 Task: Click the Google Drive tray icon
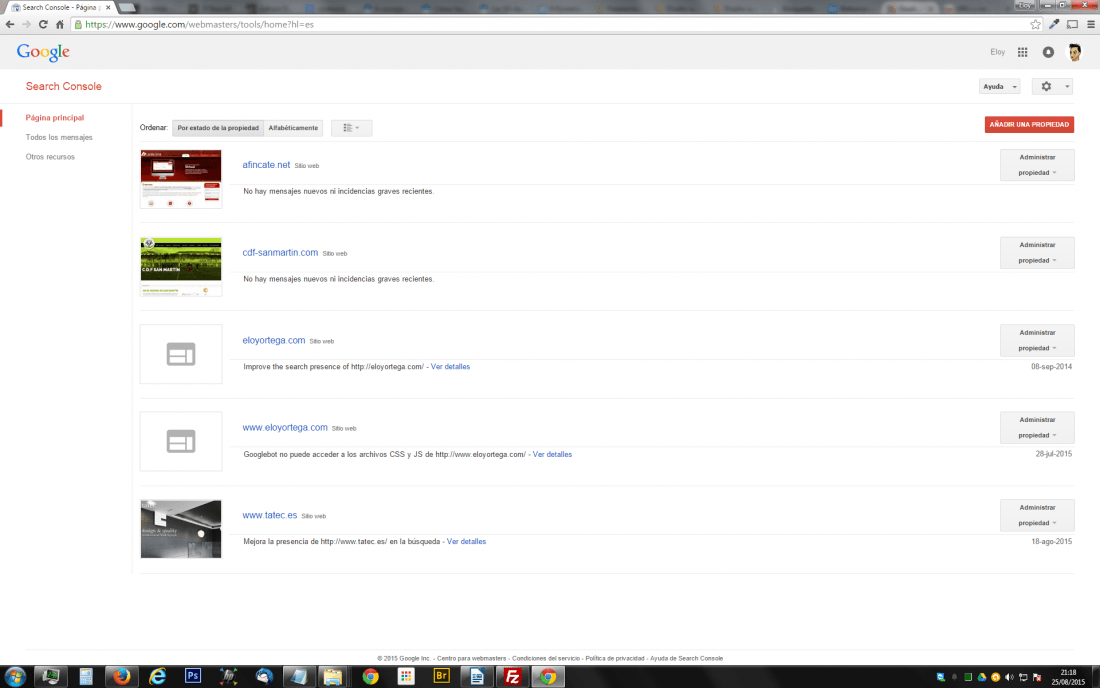coord(981,677)
